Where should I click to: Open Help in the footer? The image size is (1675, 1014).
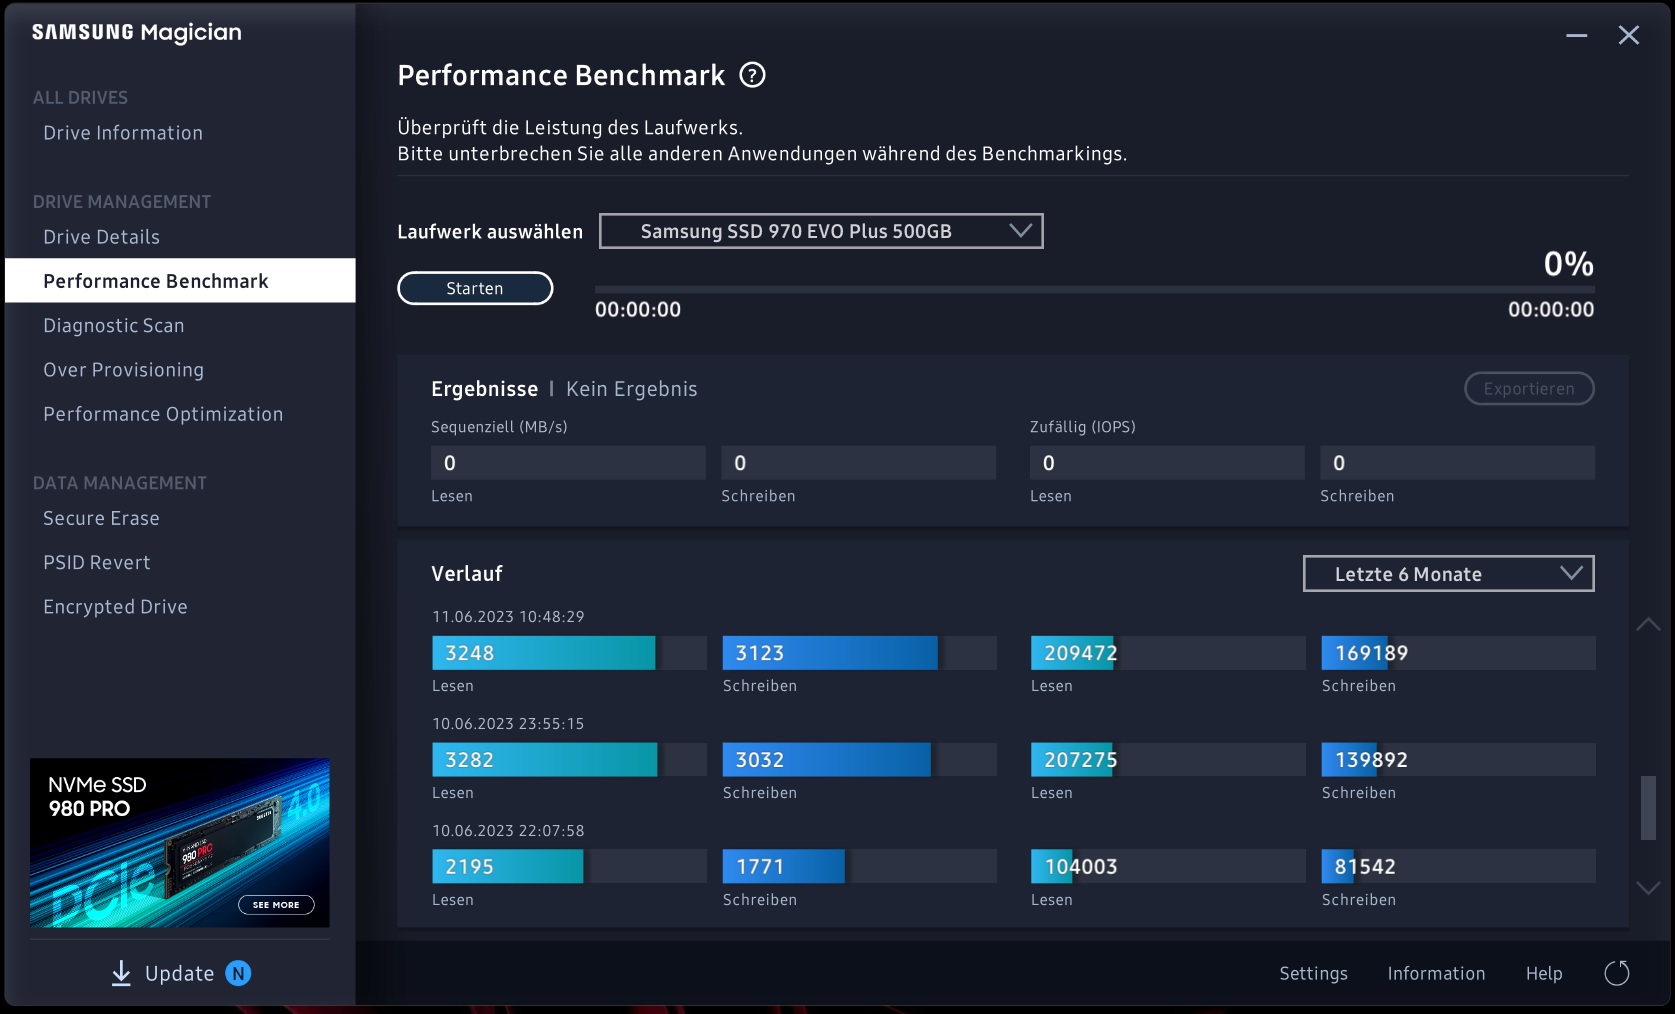1544,973
